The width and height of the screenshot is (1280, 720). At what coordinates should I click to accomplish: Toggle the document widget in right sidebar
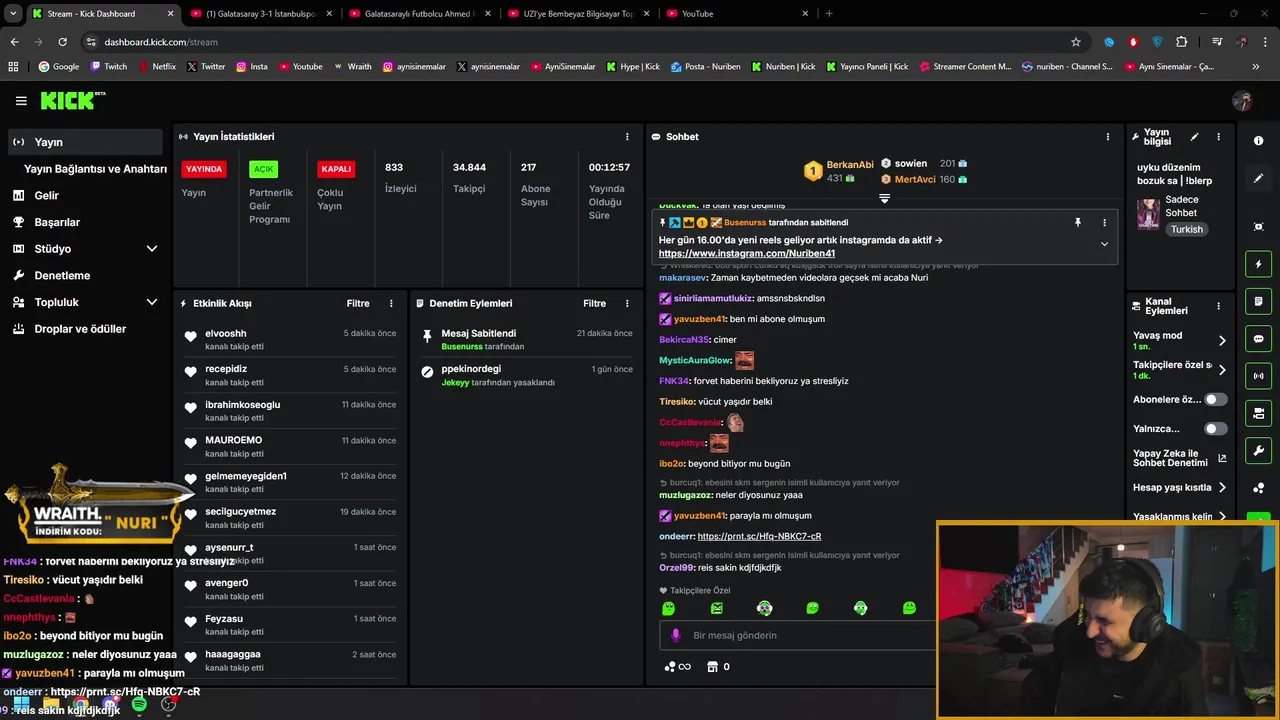click(1258, 301)
